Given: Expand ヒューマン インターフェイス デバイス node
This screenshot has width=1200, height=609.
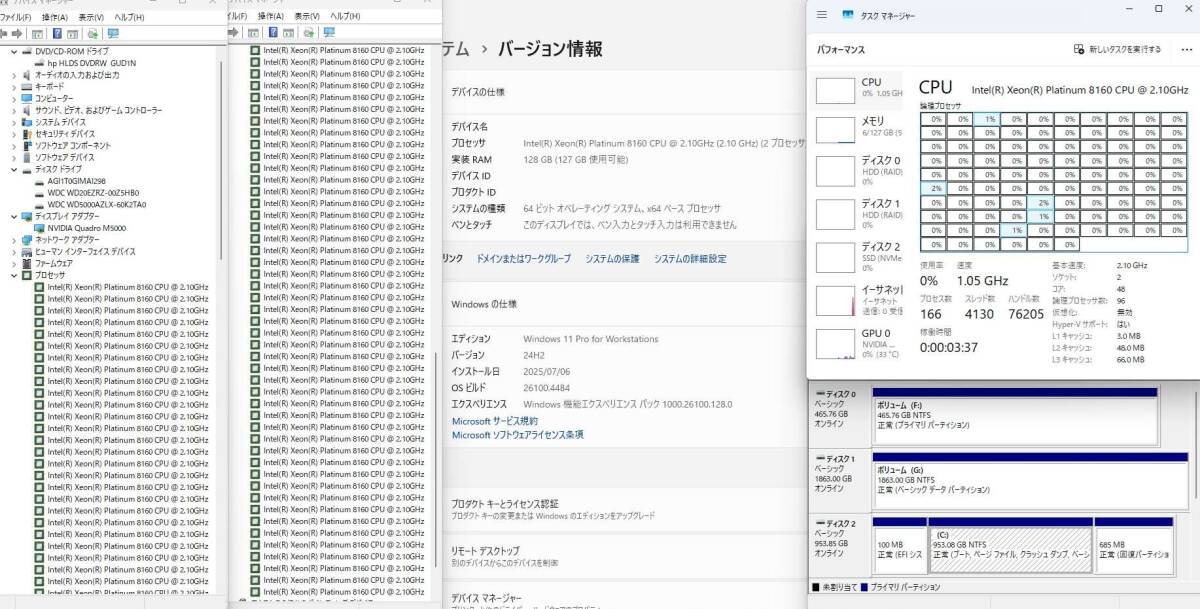Looking at the screenshot, I should 13,251.
